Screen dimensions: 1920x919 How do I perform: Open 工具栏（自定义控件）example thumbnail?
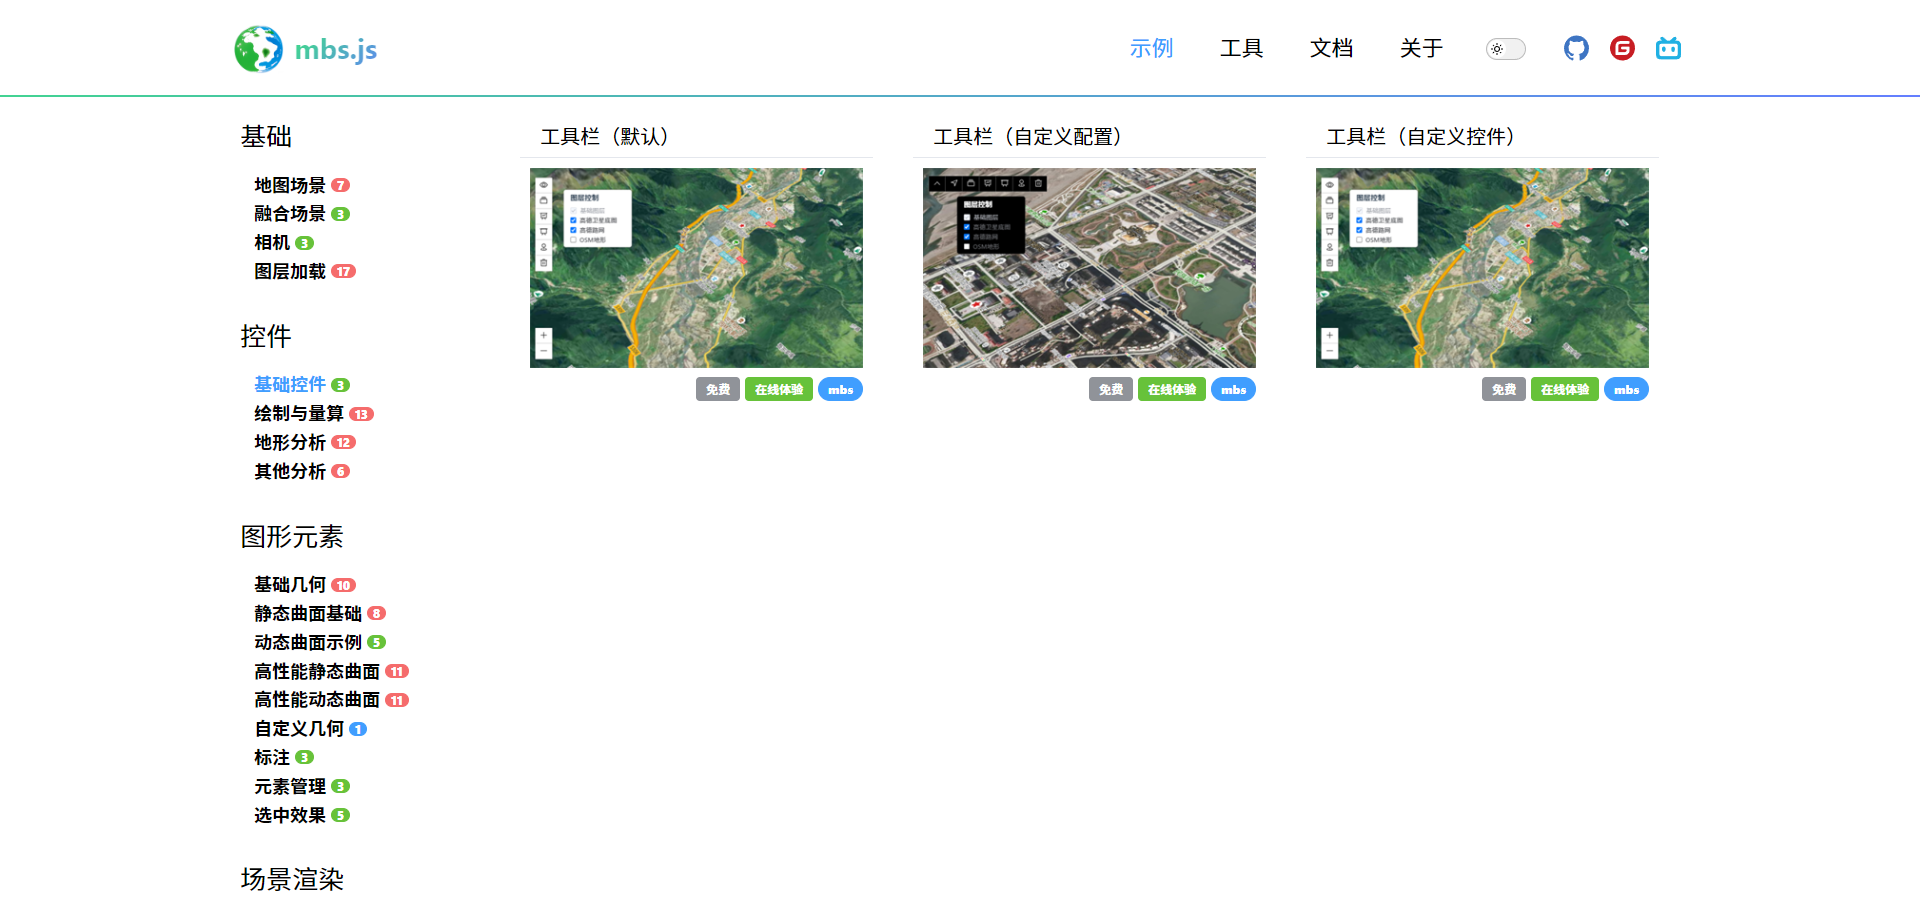(x=1482, y=268)
